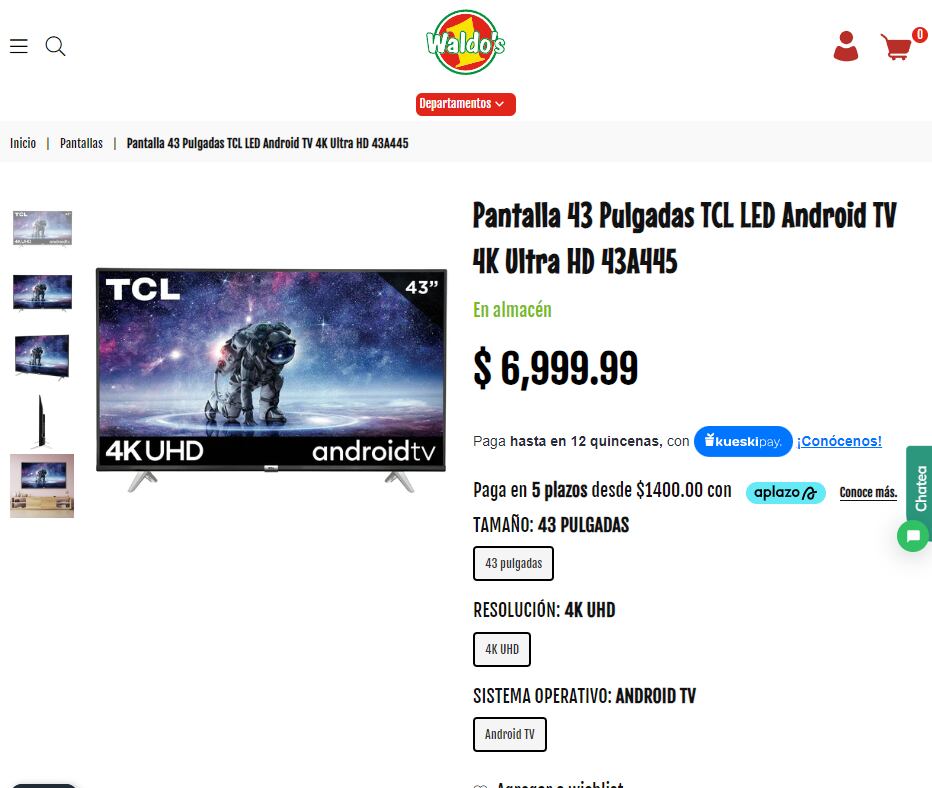Viewport: 932px width, 788px height.
Task: Expand the Departamentos dropdown
Action: (465, 104)
